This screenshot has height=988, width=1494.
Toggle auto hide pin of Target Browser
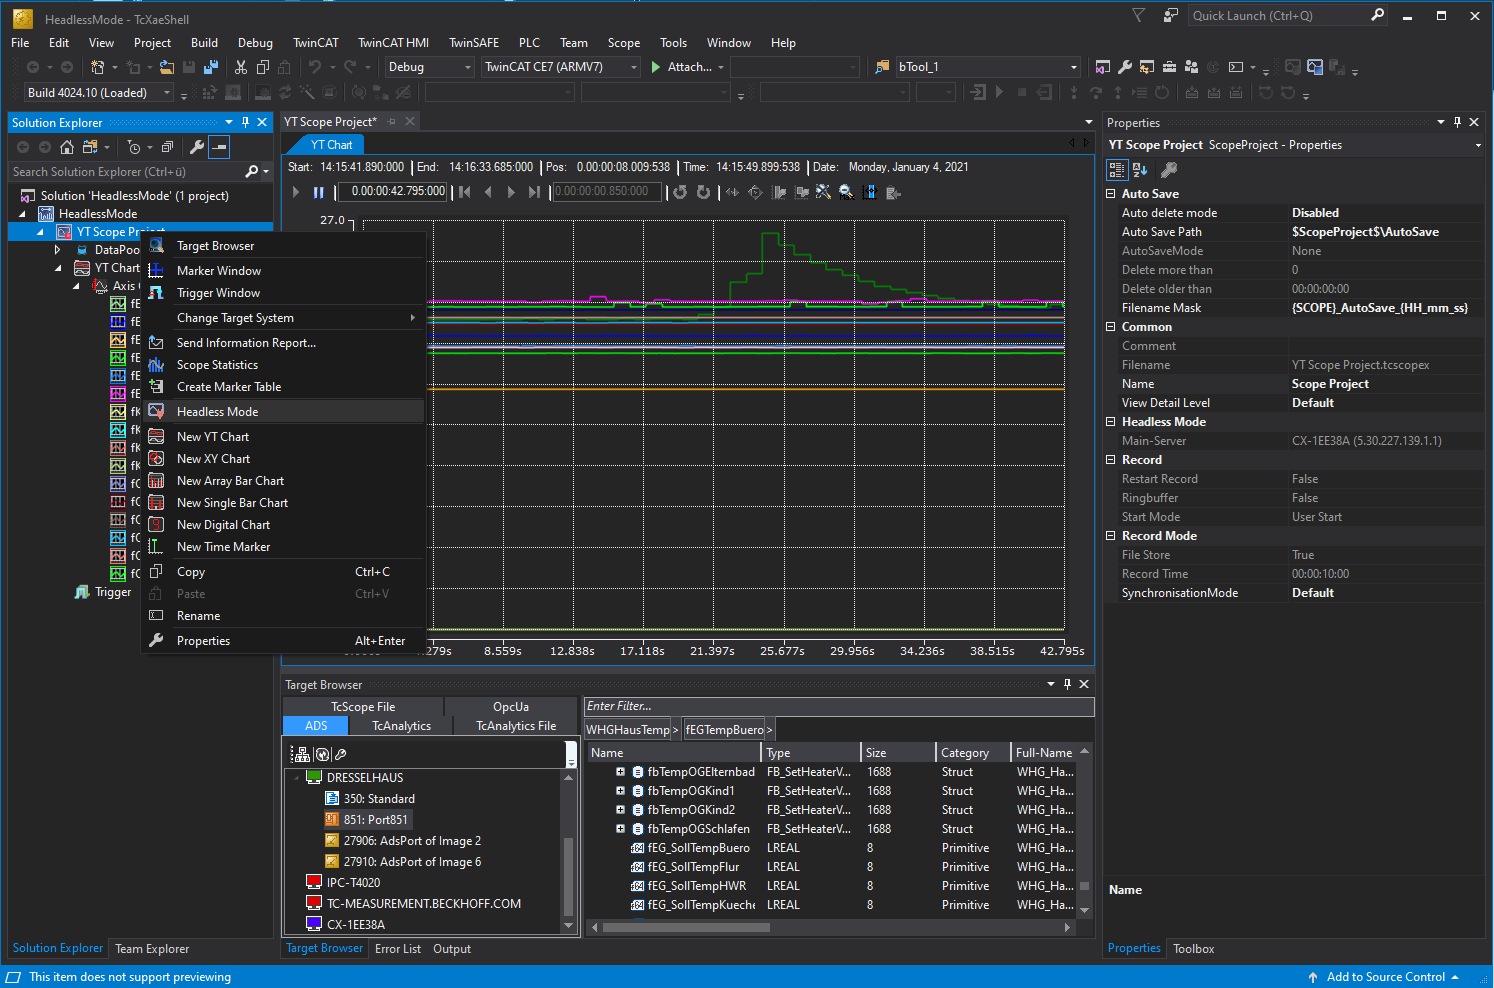tap(1067, 684)
